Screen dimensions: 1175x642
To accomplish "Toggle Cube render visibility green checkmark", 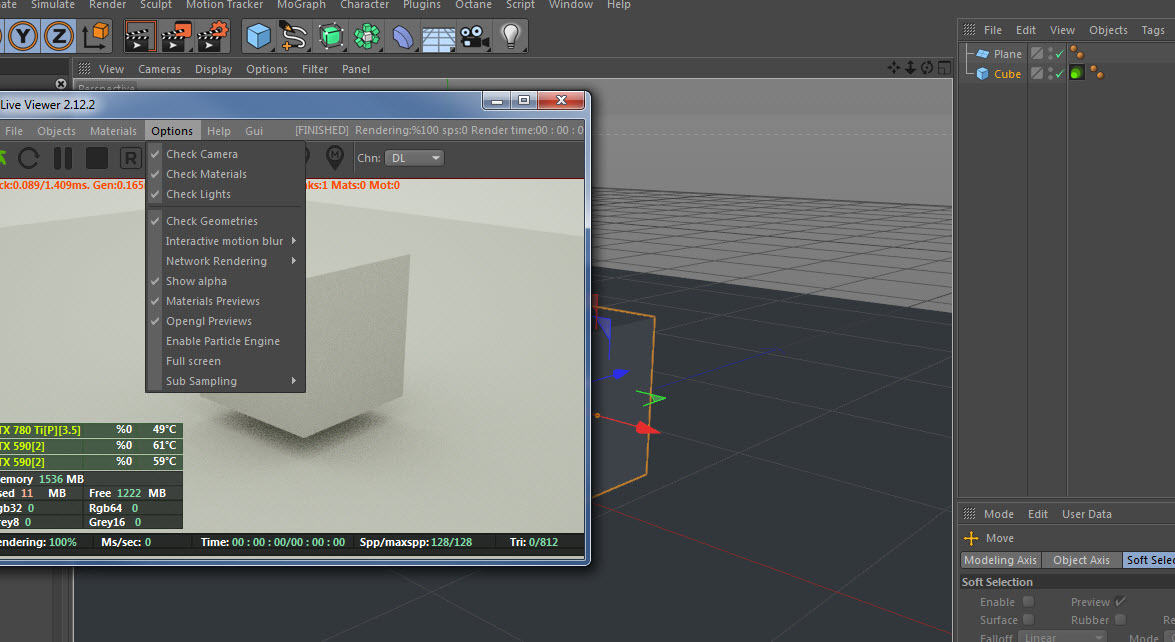I will (x=1060, y=73).
